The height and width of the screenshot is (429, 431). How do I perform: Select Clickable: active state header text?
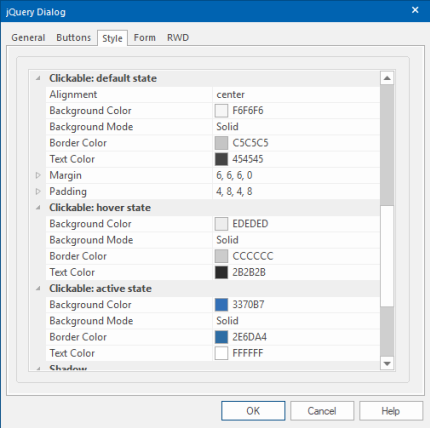click(100, 289)
